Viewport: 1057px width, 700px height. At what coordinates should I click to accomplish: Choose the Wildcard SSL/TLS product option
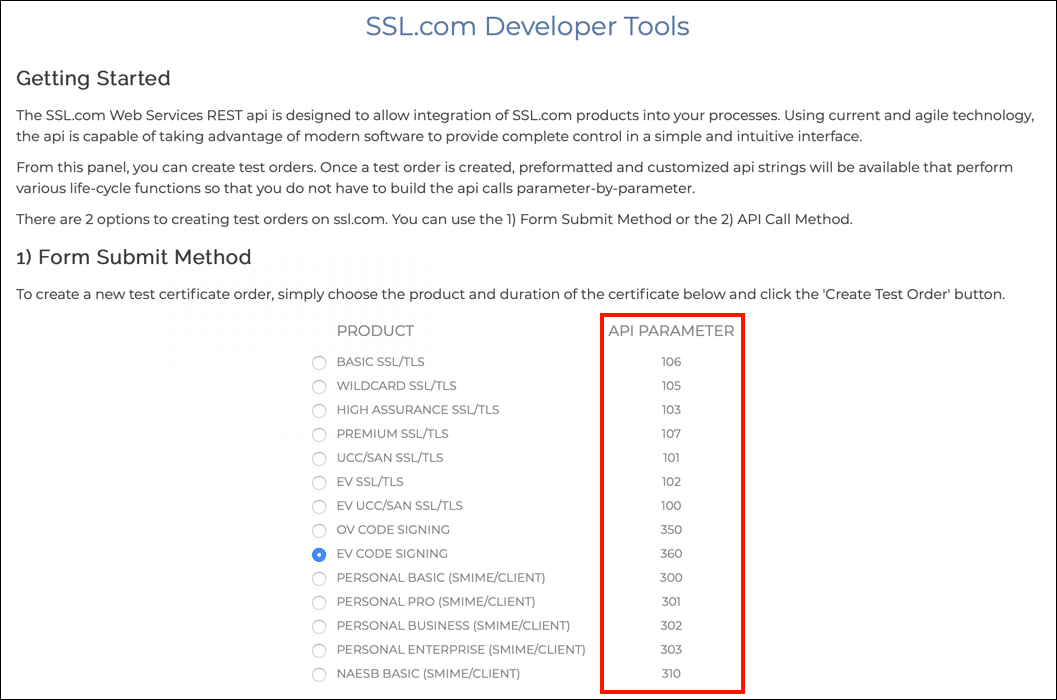[x=319, y=387]
